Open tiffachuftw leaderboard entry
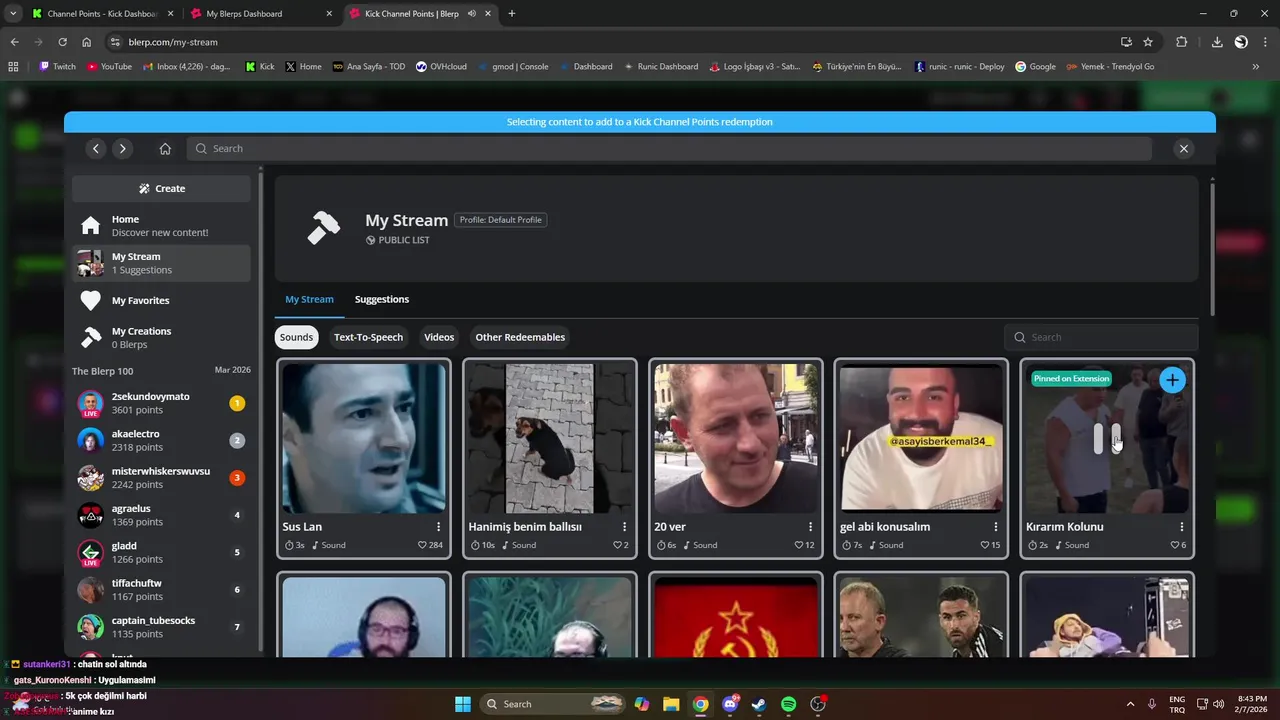 click(x=161, y=589)
